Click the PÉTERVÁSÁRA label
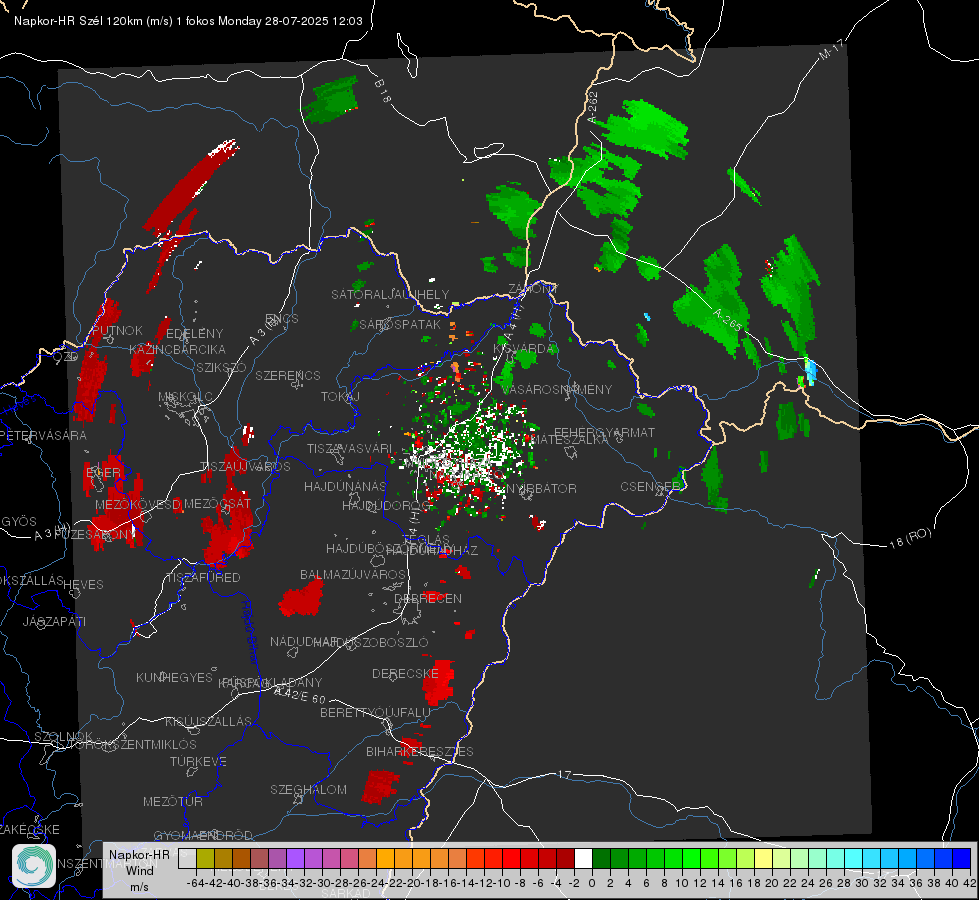The width and height of the screenshot is (979, 900). tap(43, 435)
